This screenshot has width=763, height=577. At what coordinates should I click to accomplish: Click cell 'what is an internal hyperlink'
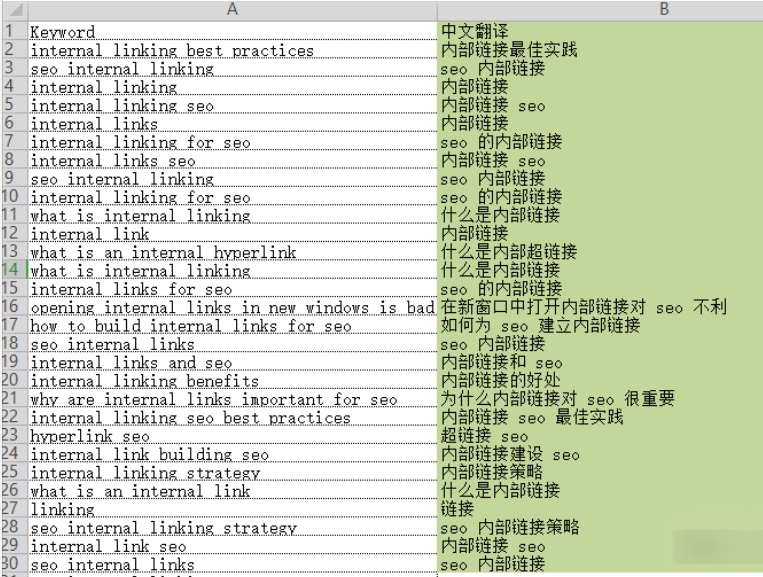point(232,251)
